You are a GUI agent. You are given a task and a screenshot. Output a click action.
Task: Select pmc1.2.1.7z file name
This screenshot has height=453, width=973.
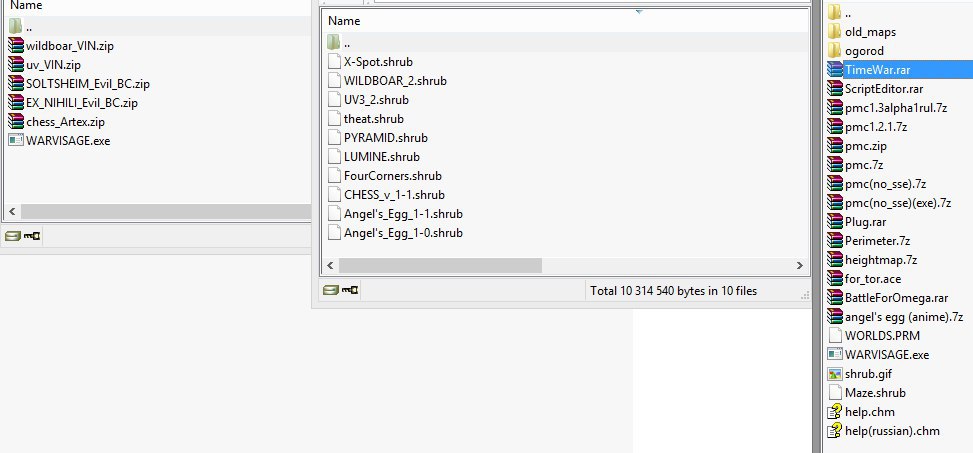pos(876,127)
